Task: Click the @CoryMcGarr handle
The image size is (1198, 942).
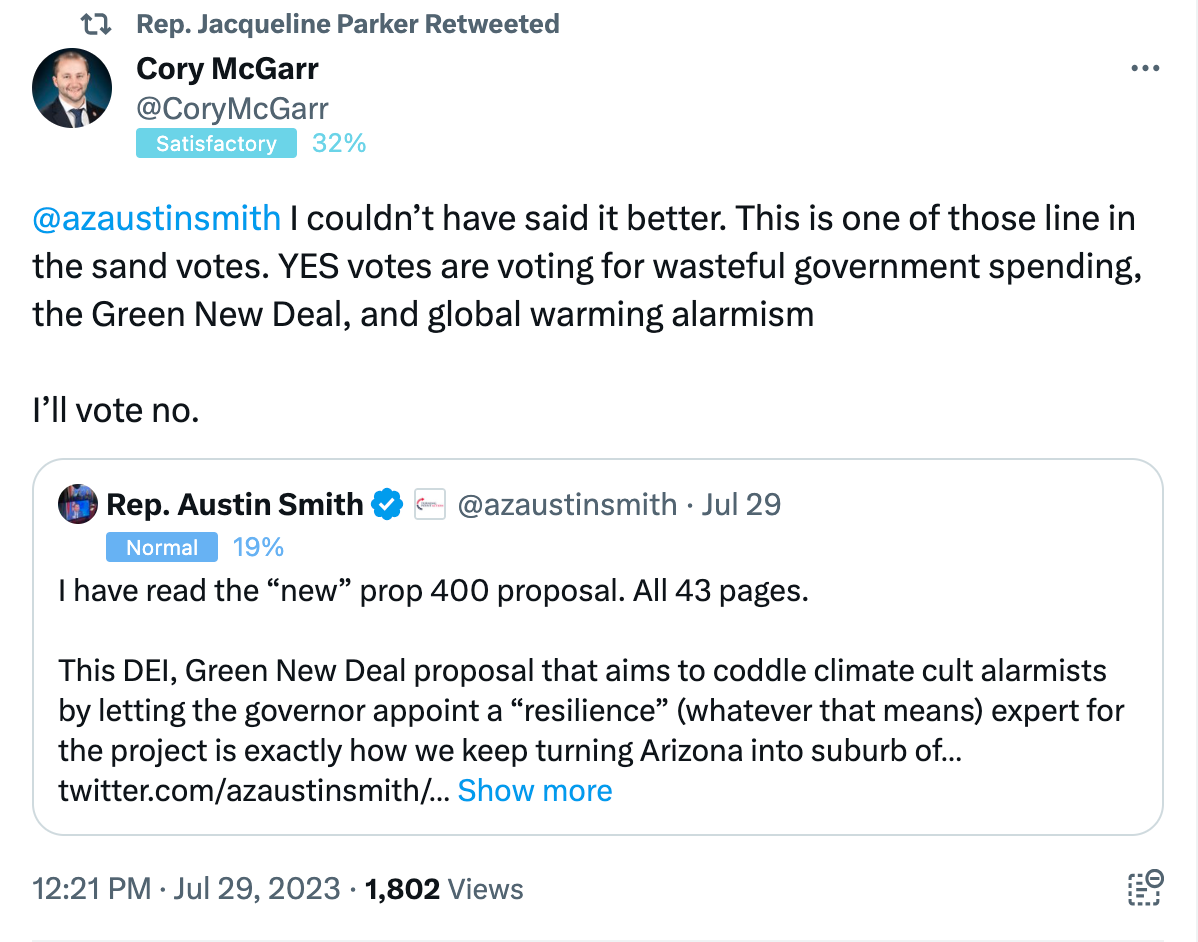Action: (x=232, y=107)
